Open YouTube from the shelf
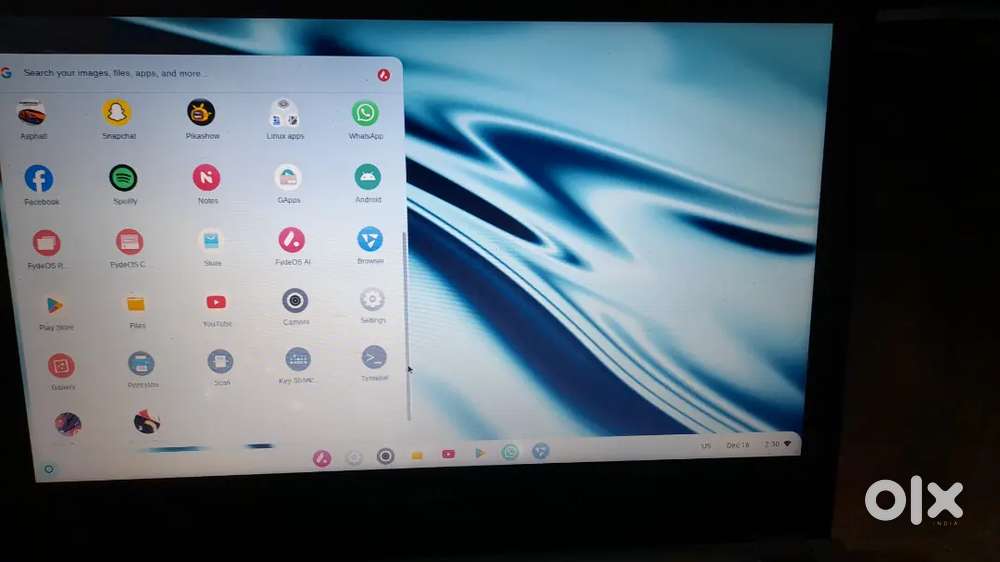 (x=448, y=454)
